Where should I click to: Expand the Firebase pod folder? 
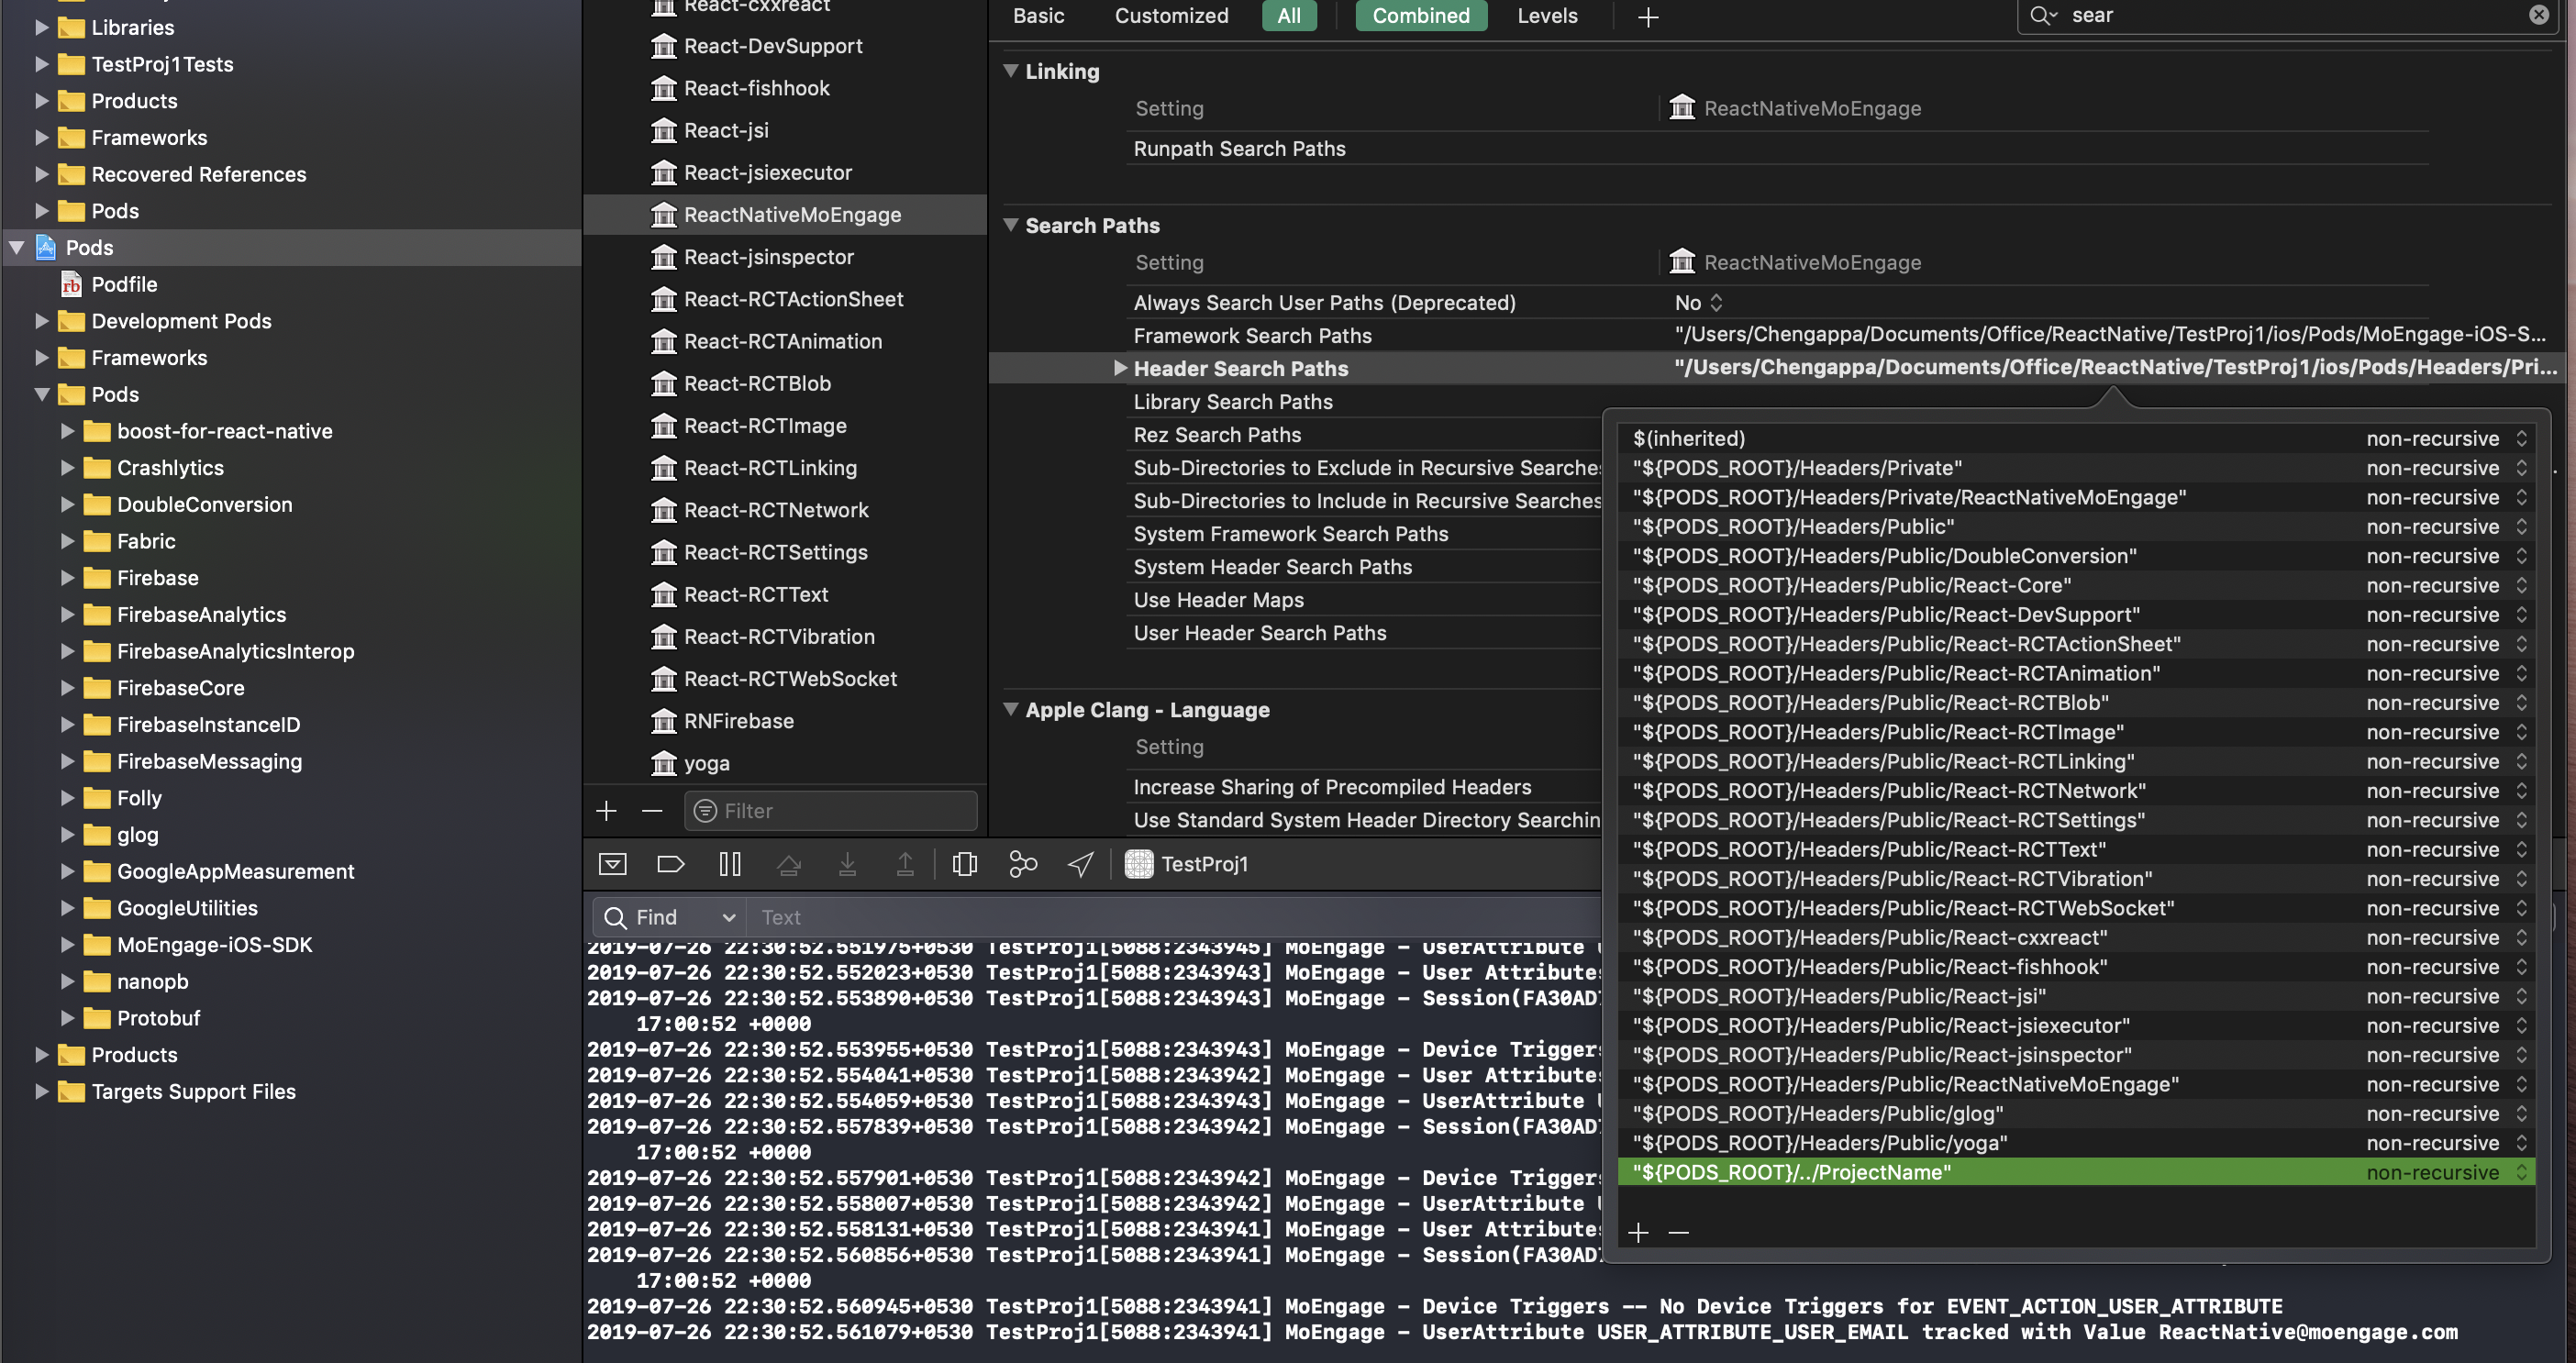coord(68,578)
